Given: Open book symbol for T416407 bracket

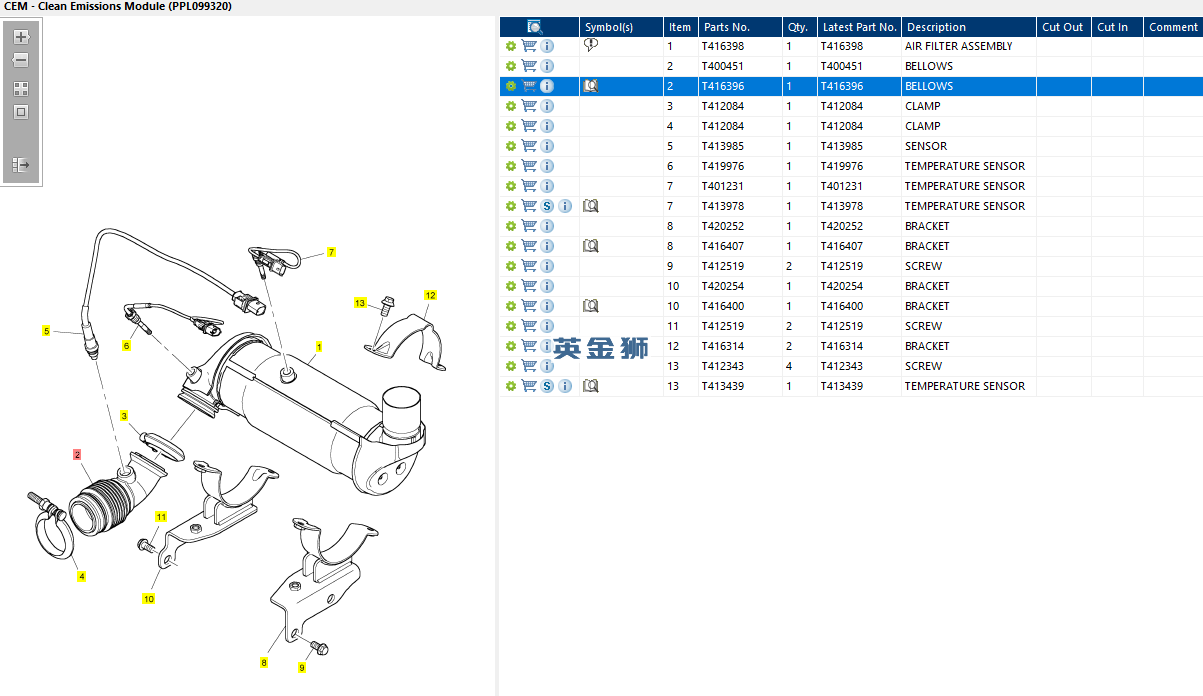Looking at the screenshot, I should (590, 246).
